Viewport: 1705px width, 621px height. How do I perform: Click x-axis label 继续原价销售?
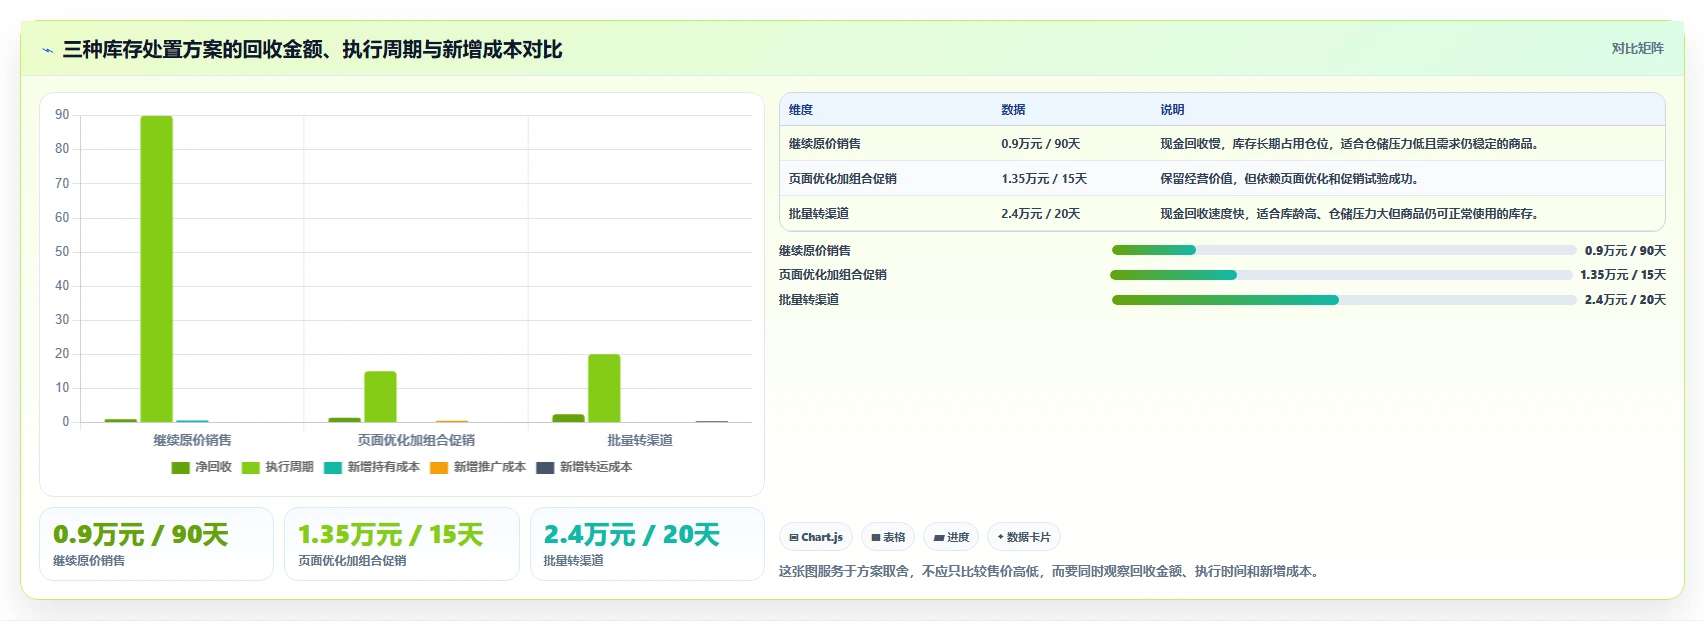[192, 440]
